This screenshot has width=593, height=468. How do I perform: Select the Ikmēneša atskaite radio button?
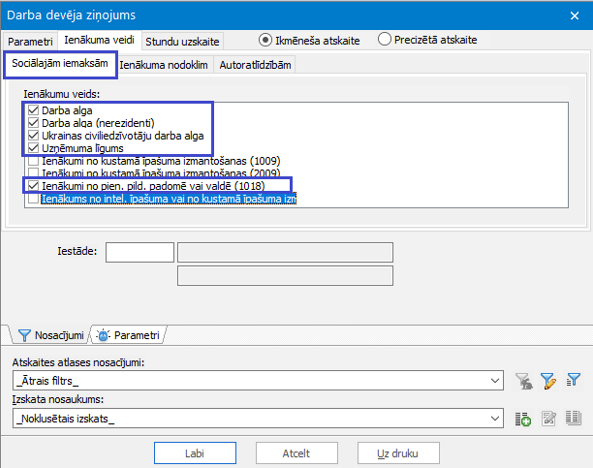[x=265, y=40]
